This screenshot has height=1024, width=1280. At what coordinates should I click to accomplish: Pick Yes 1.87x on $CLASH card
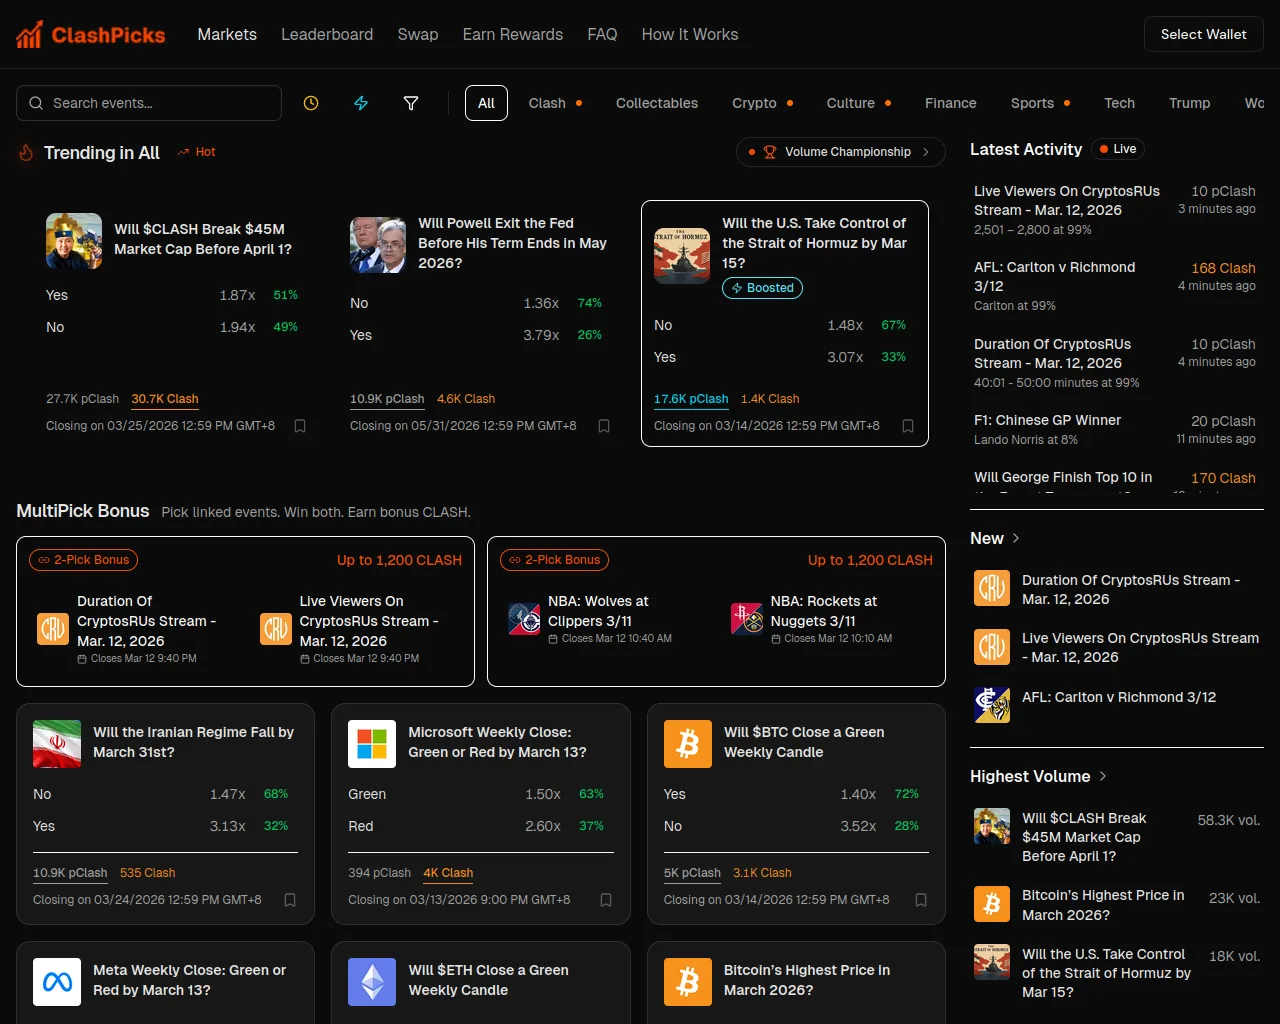pyautogui.click(x=172, y=295)
